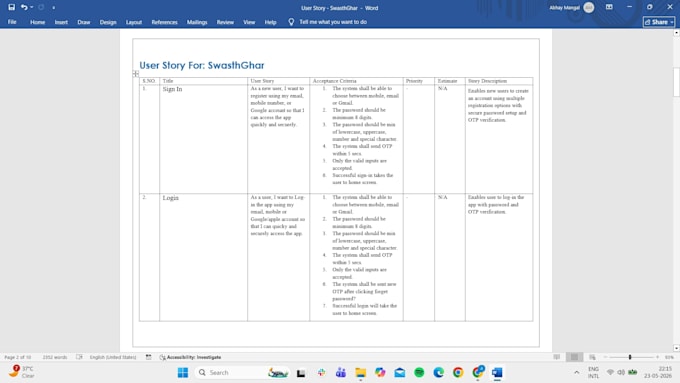680x383 pixels.
Task: Click 'Accessibility: Investigate' status button
Action: pos(190,357)
